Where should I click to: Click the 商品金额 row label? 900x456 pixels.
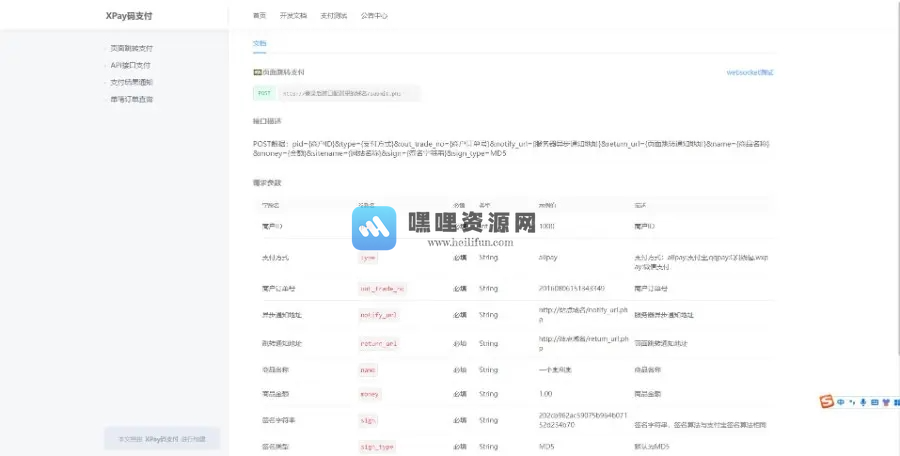coord(276,394)
